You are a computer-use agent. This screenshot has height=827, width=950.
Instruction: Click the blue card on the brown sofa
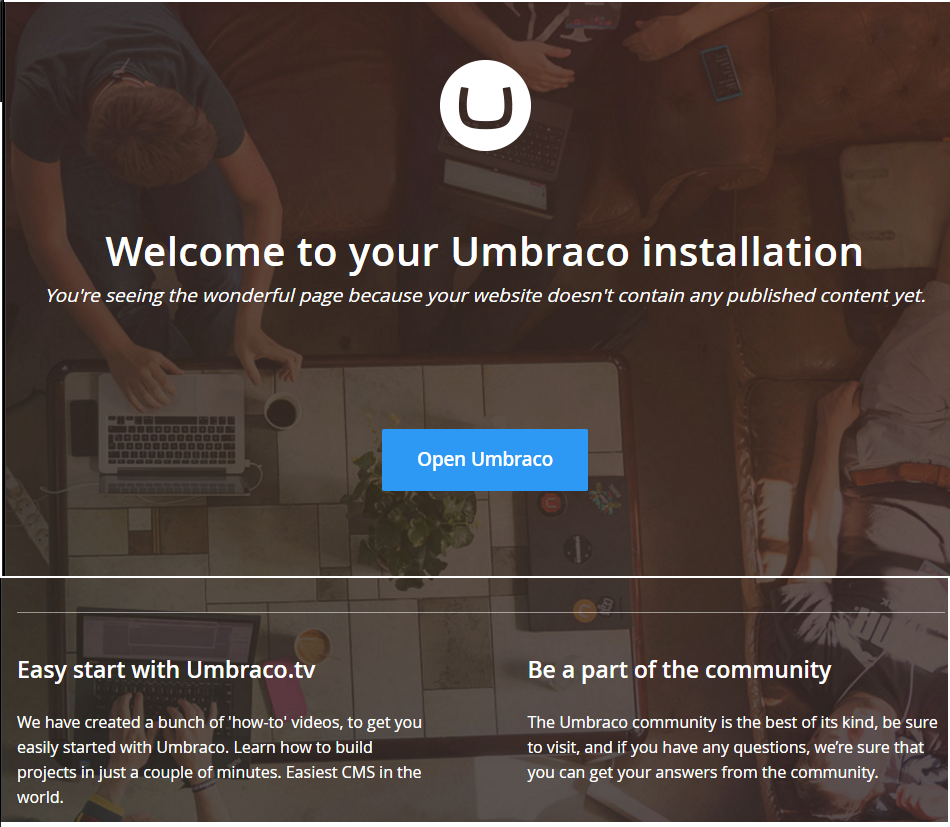tap(722, 73)
